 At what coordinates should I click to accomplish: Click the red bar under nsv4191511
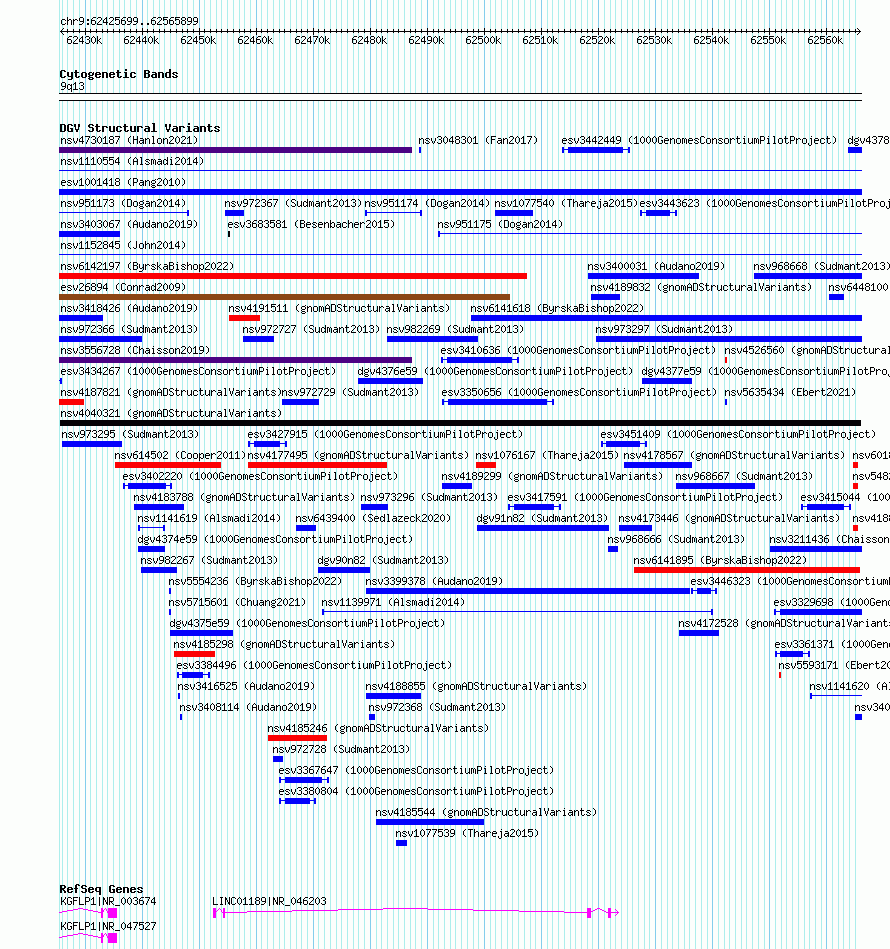244,318
